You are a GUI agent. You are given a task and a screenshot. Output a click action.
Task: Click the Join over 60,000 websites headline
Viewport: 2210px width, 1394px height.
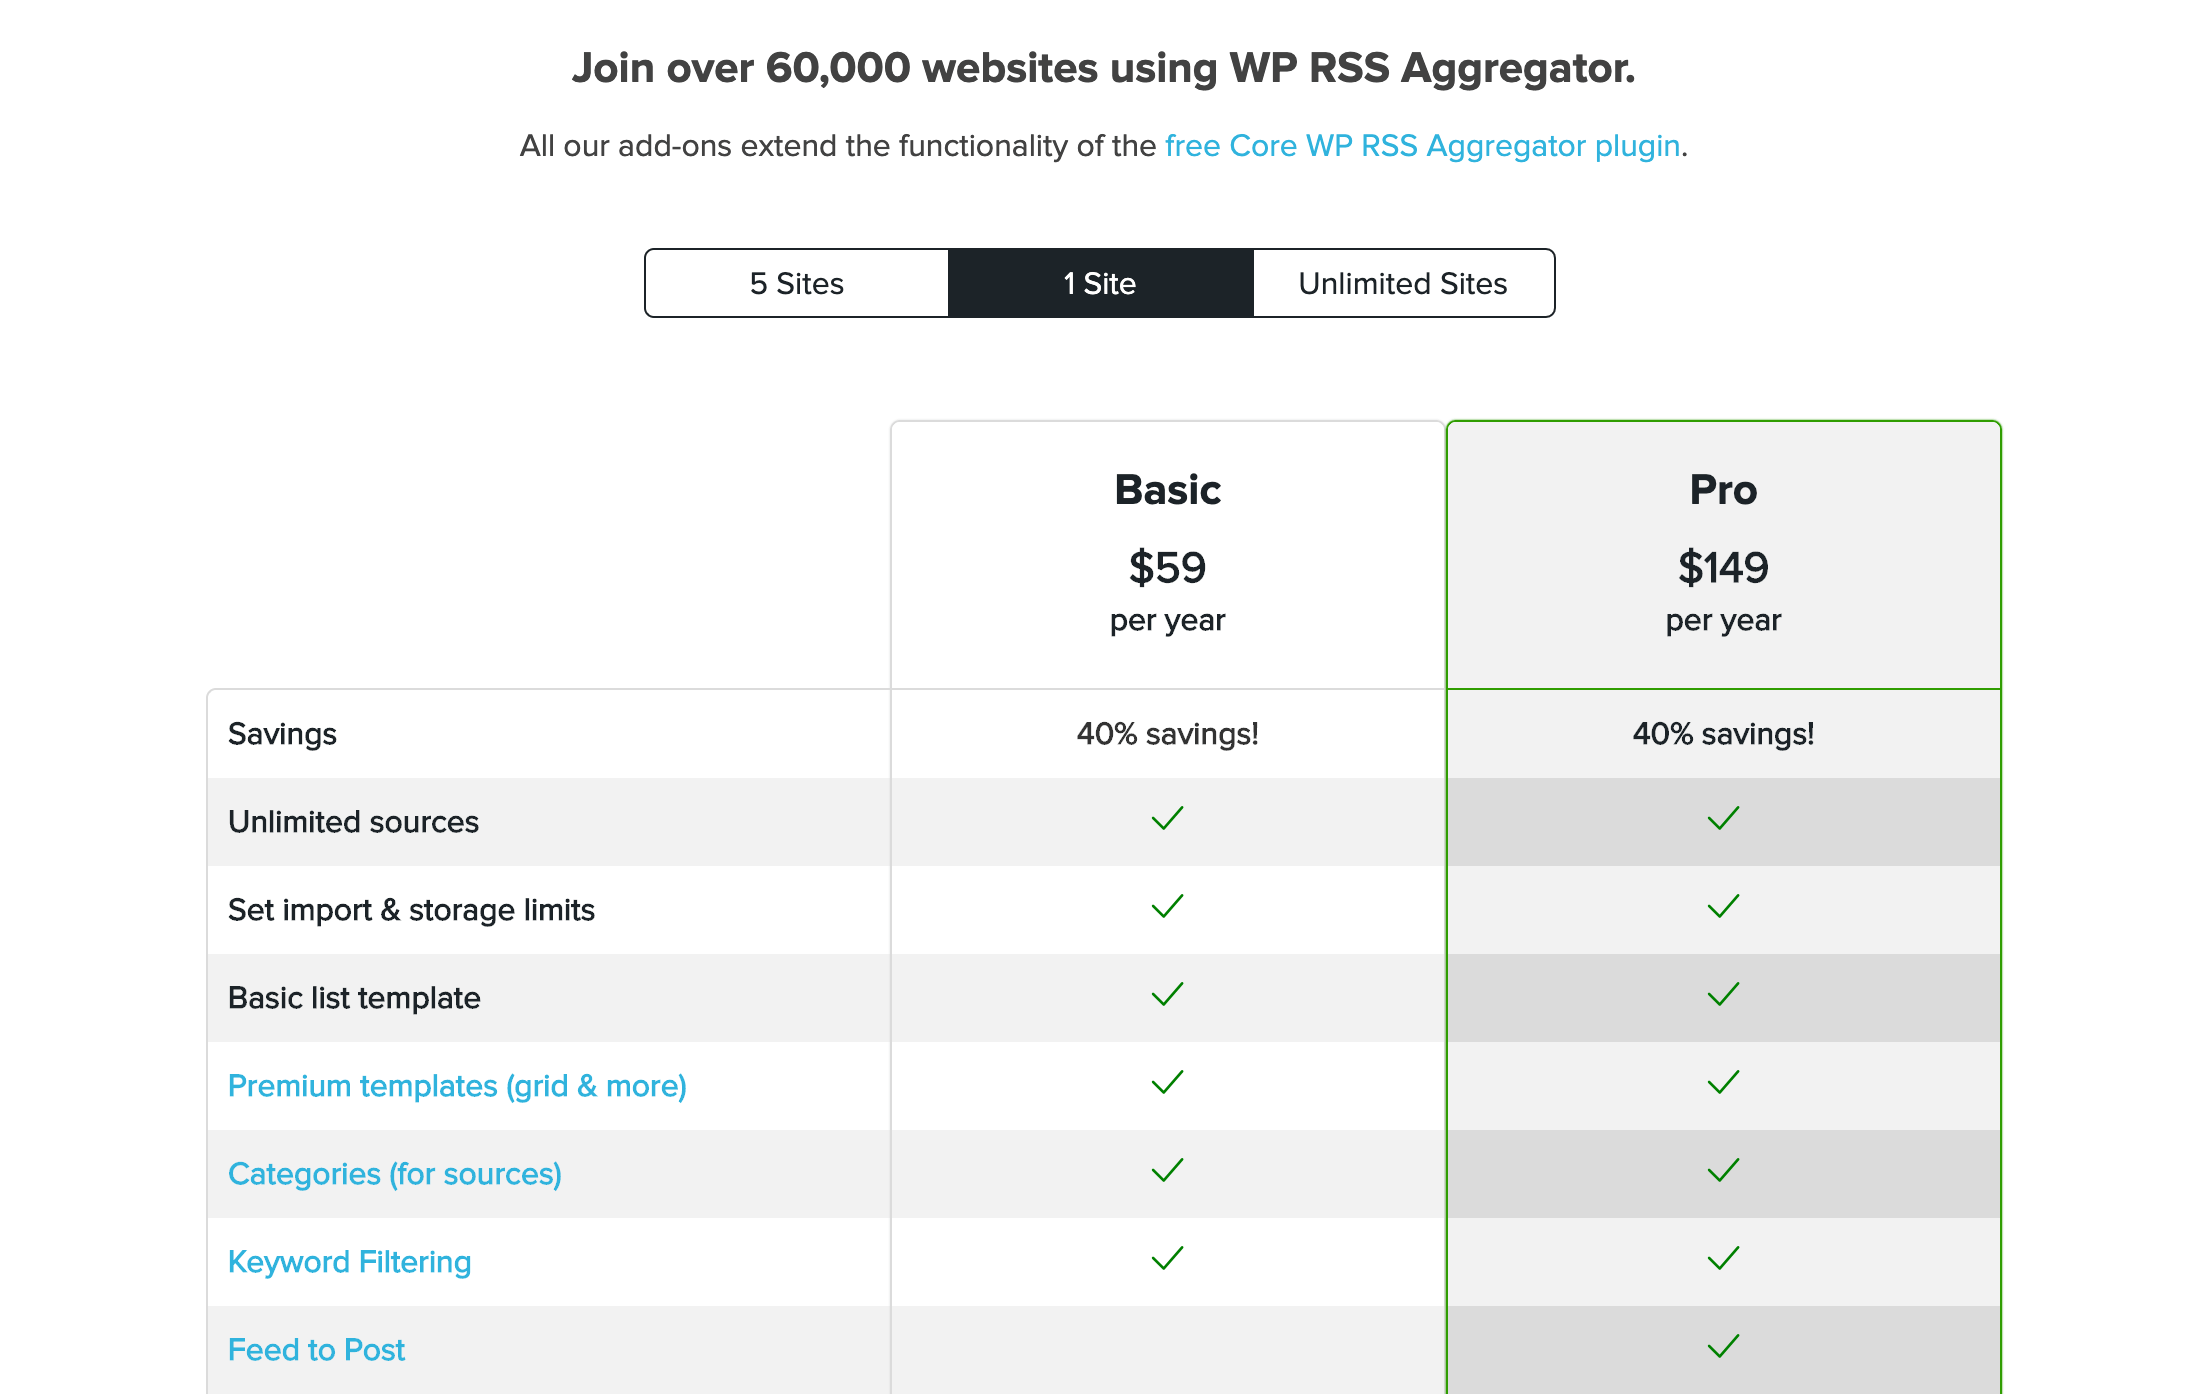click(1103, 68)
